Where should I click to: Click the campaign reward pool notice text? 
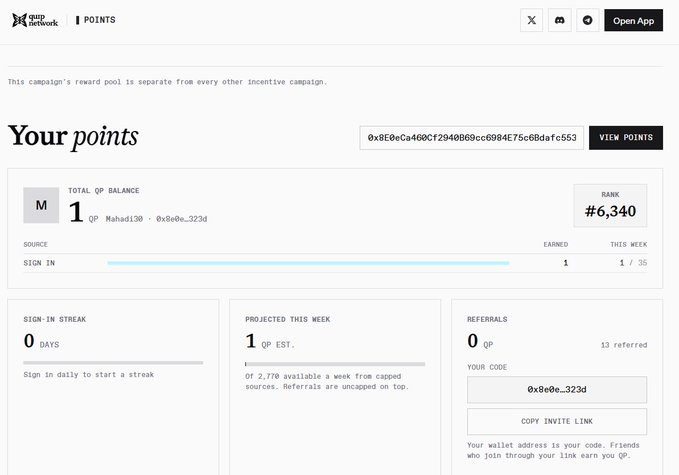tap(167, 82)
